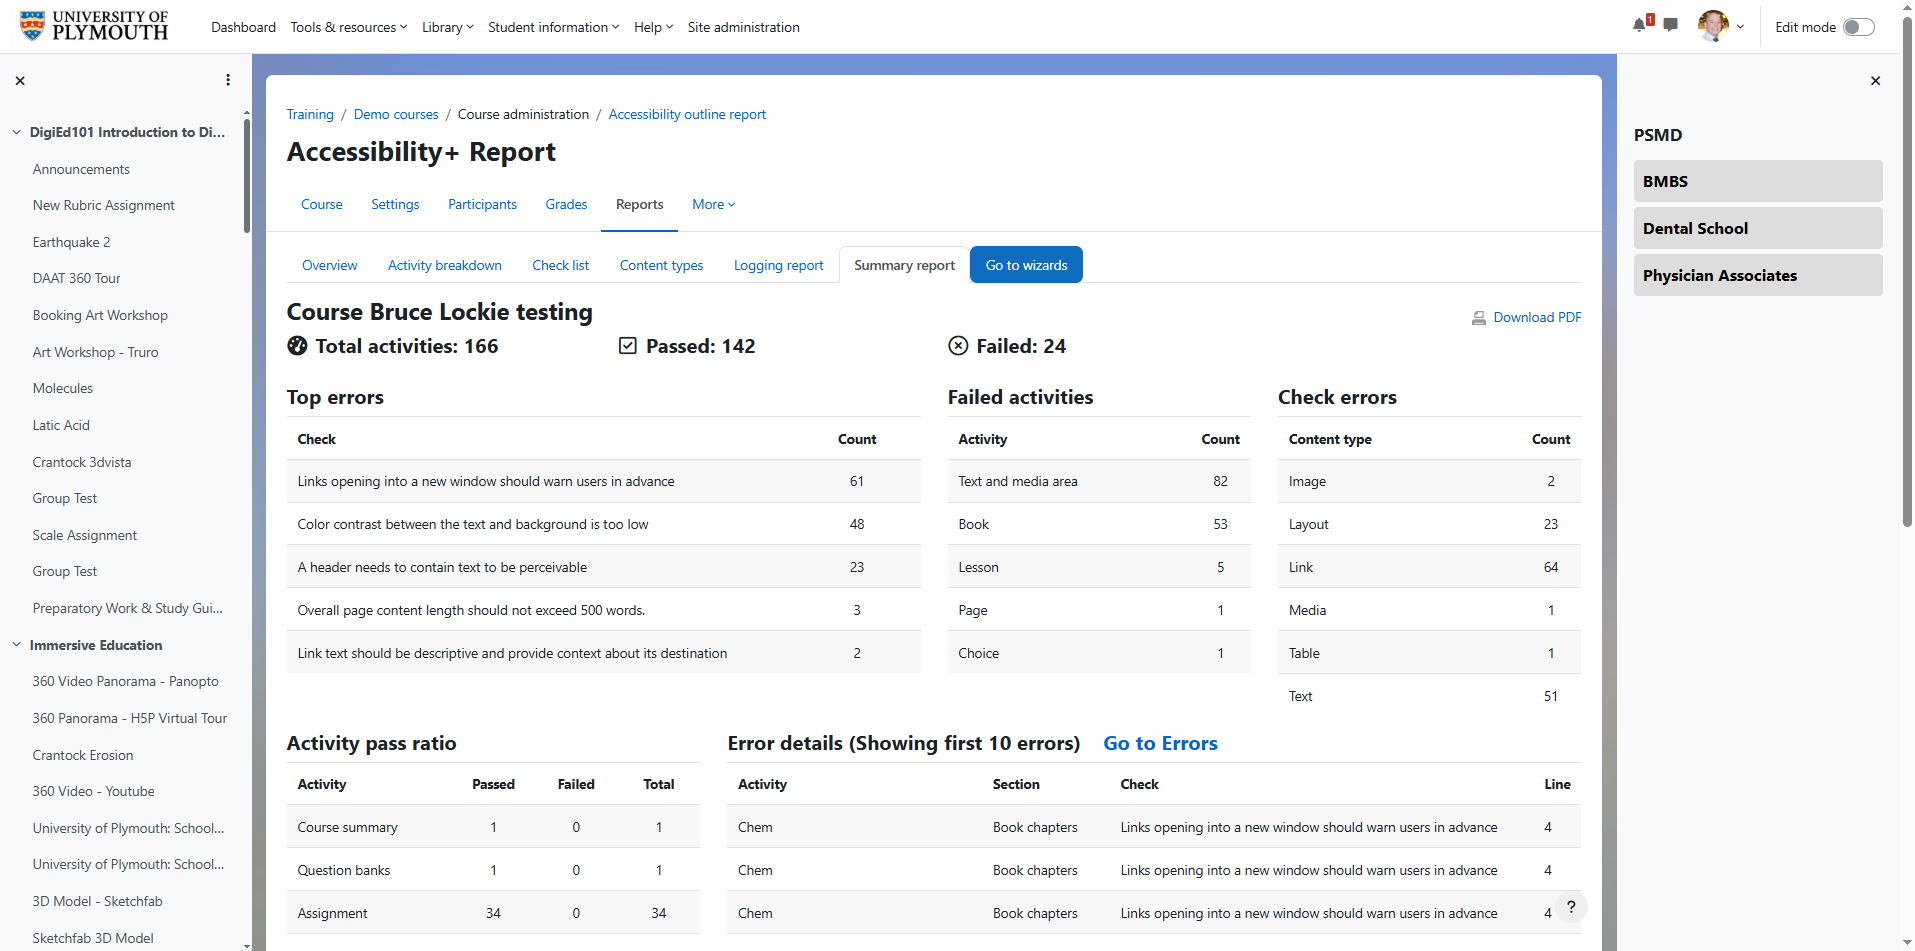
Task: Open Scale Assignment item
Action: tap(85, 535)
